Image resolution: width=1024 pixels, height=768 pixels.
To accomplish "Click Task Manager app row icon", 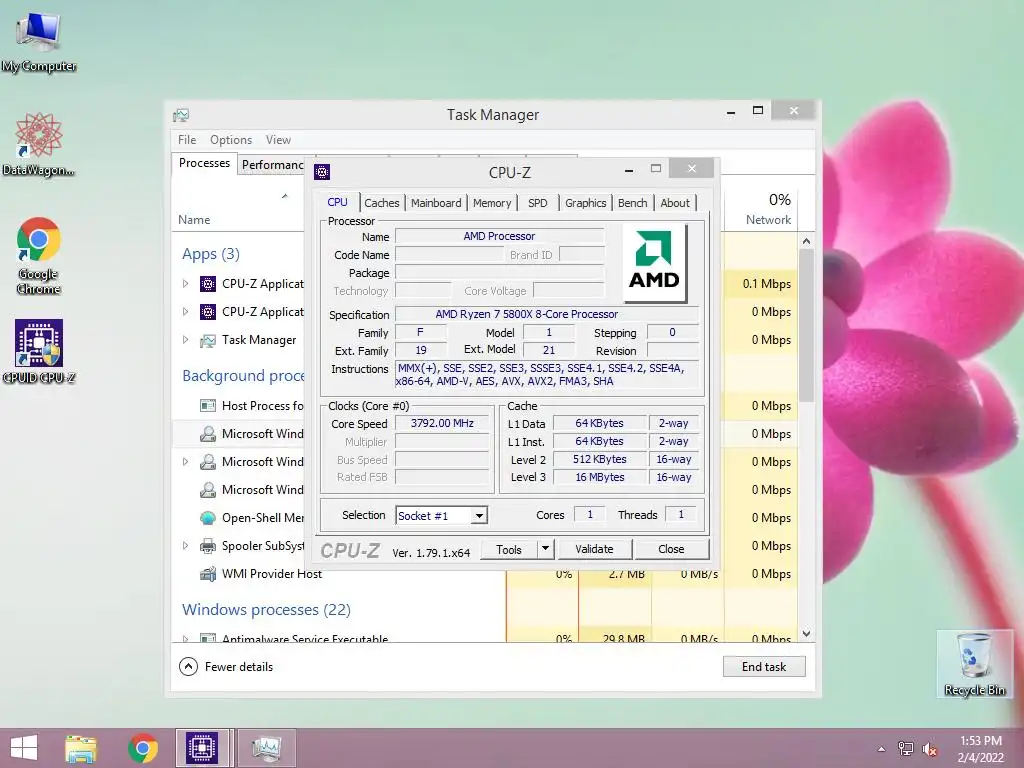I will pos(208,340).
